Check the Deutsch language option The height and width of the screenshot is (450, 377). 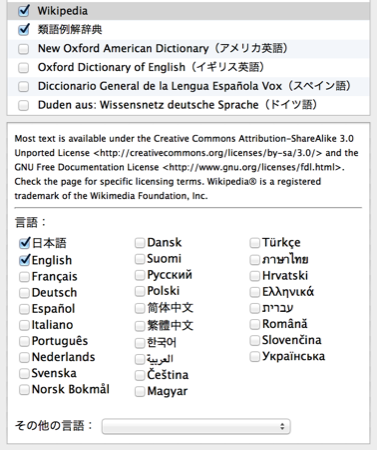[24, 293]
